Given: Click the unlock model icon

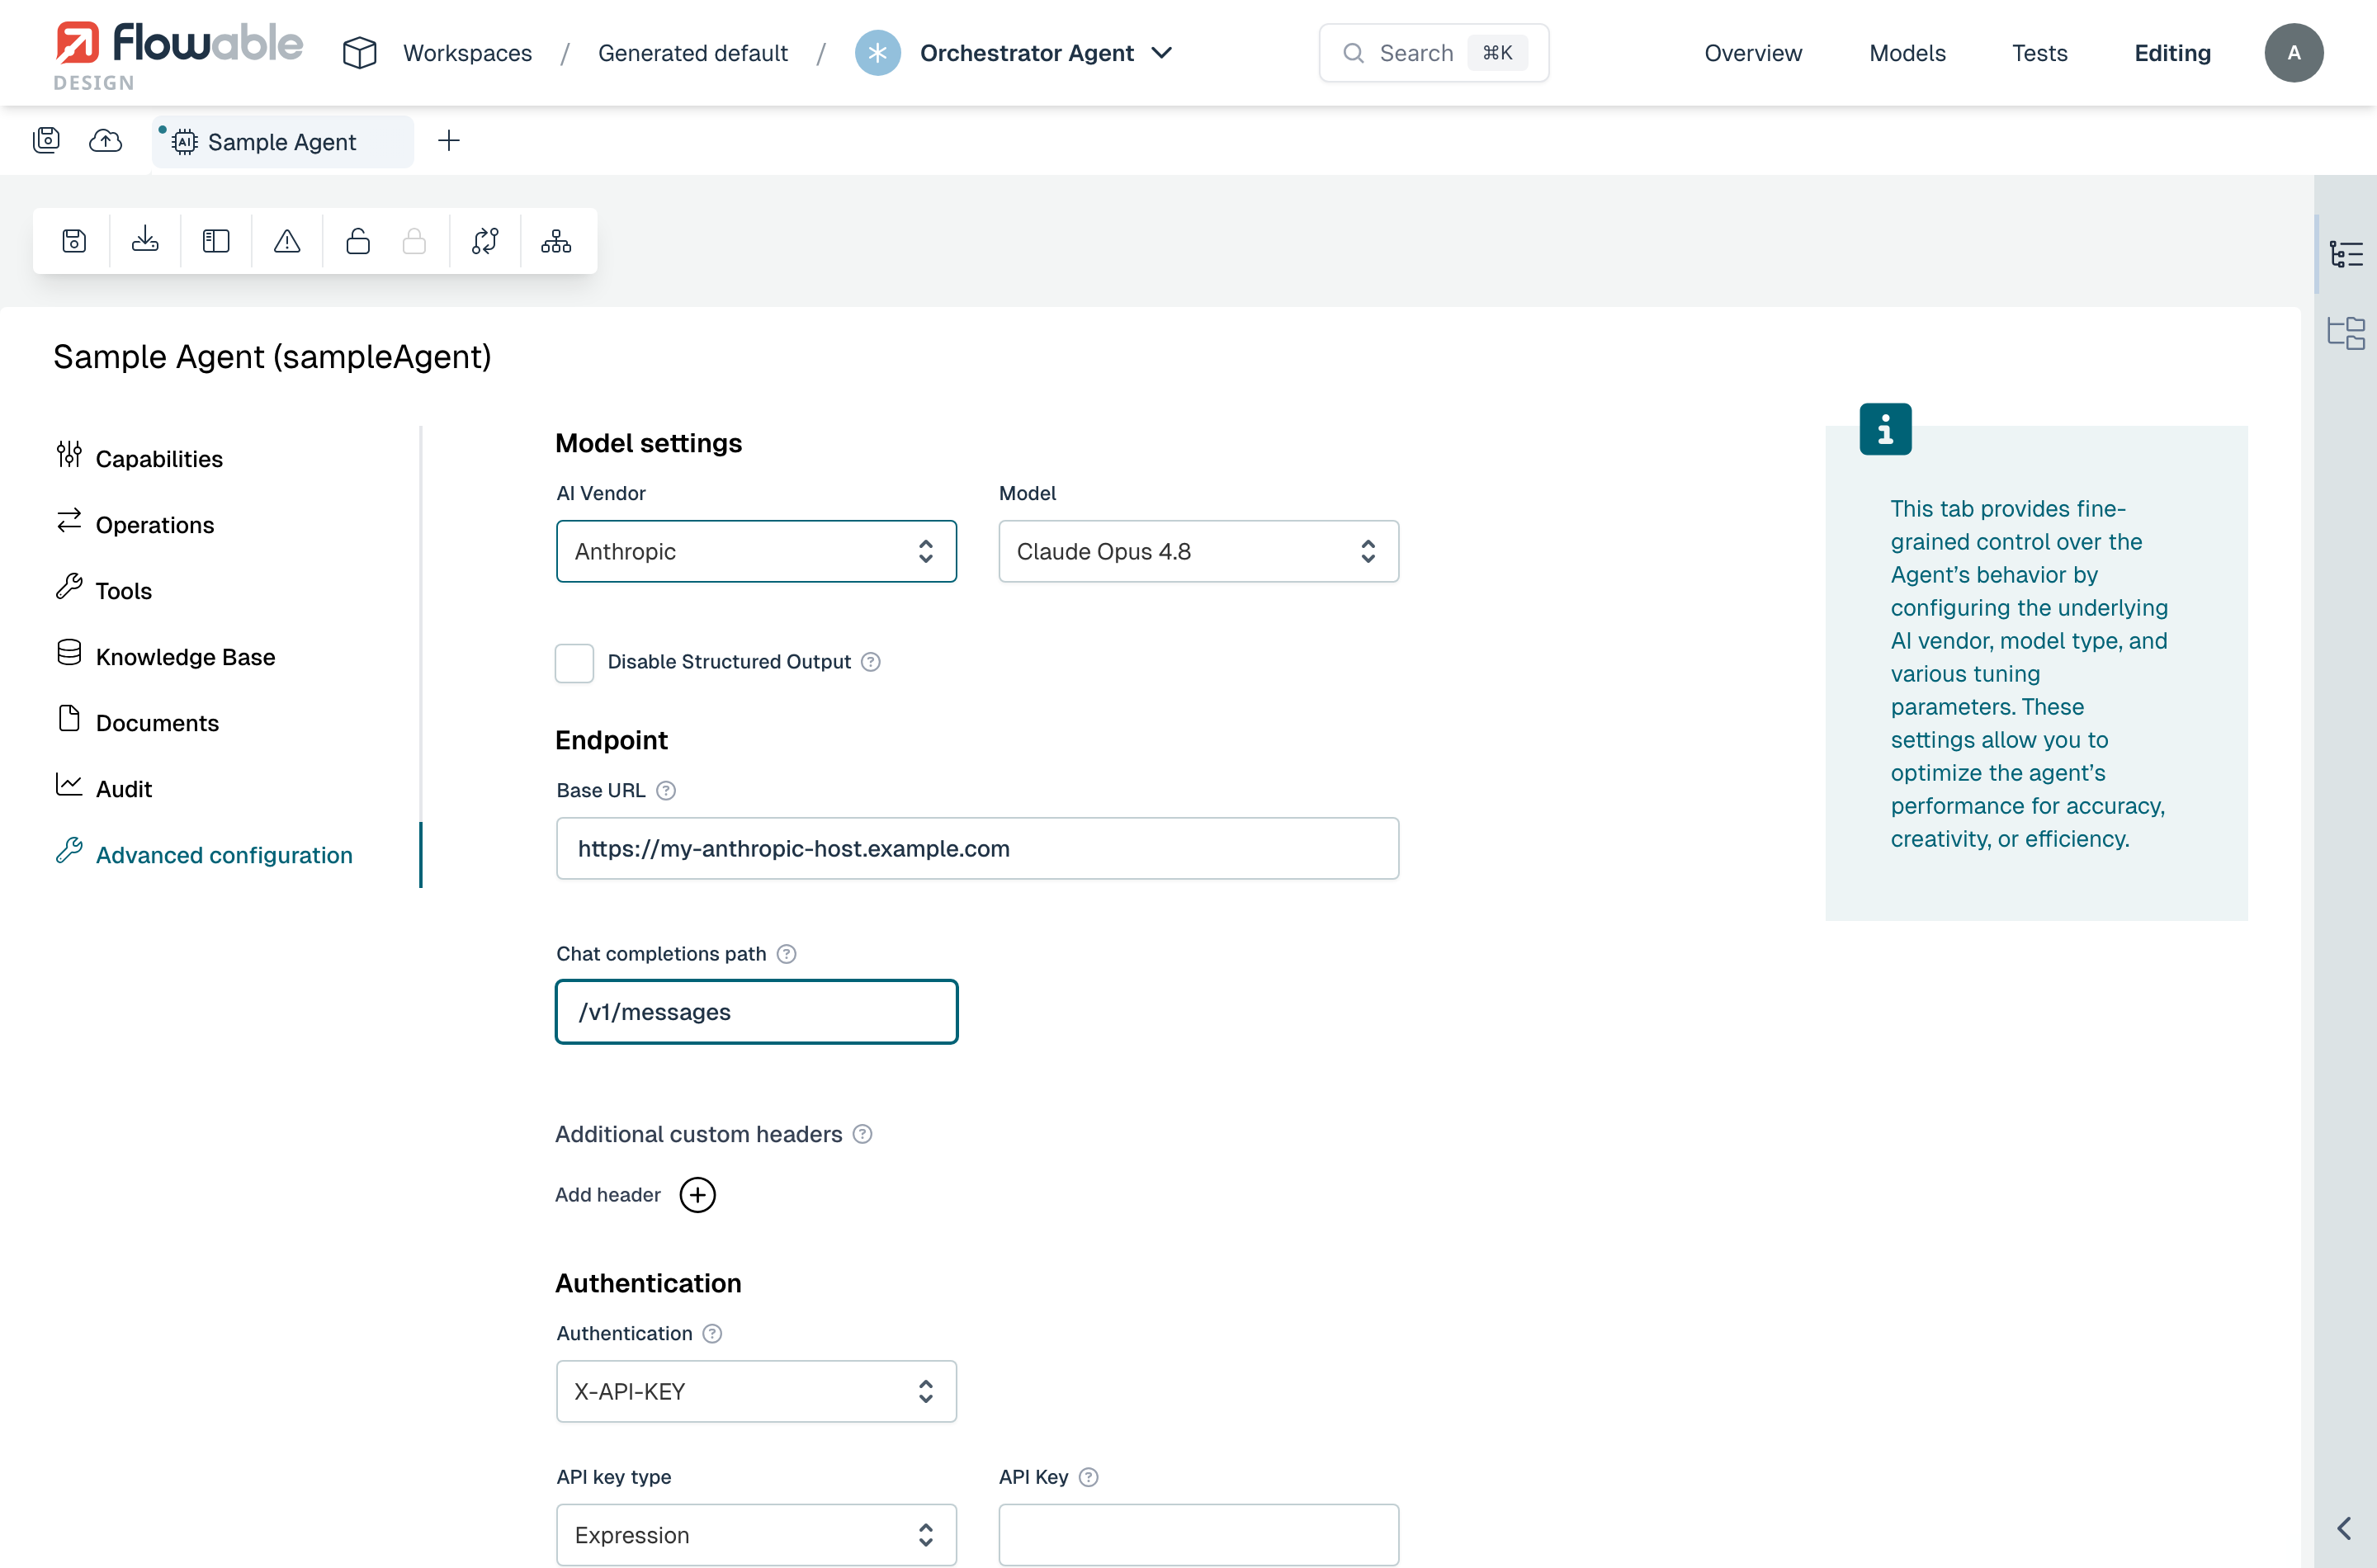Looking at the screenshot, I should point(358,241).
